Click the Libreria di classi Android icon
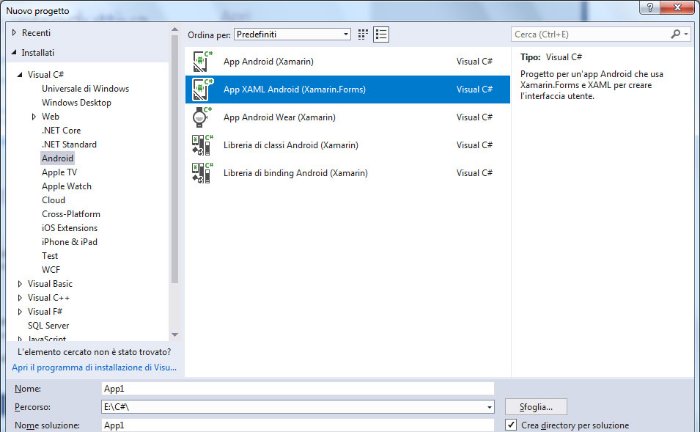The width and height of the screenshot is (700, 432). (202, 145)
